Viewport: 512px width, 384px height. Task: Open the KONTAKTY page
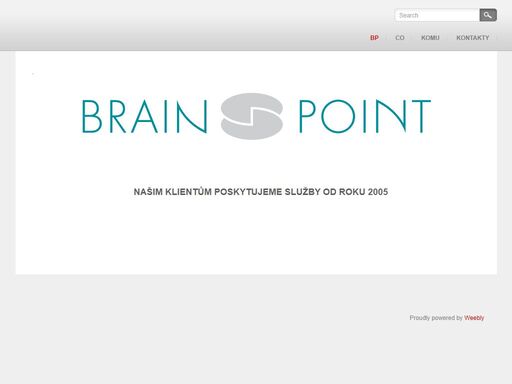[x=473, y=38]
